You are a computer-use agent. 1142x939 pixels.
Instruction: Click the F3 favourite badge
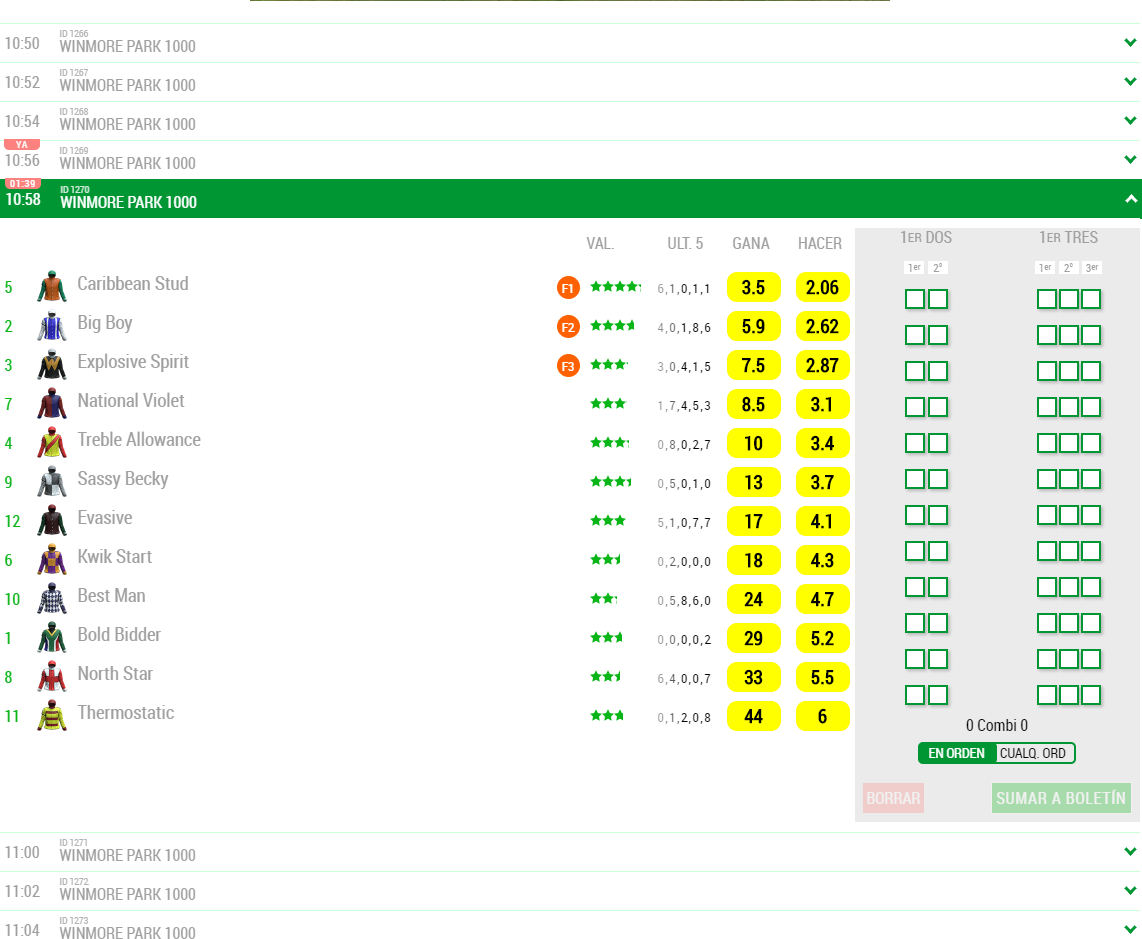568,366
